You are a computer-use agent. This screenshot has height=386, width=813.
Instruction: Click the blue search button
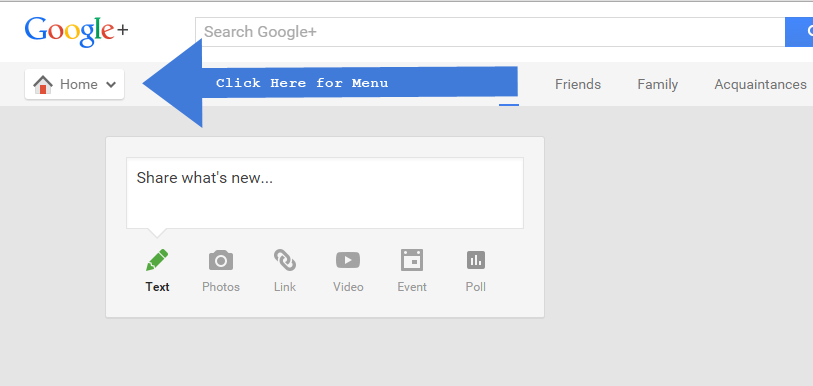click(799, 32)
